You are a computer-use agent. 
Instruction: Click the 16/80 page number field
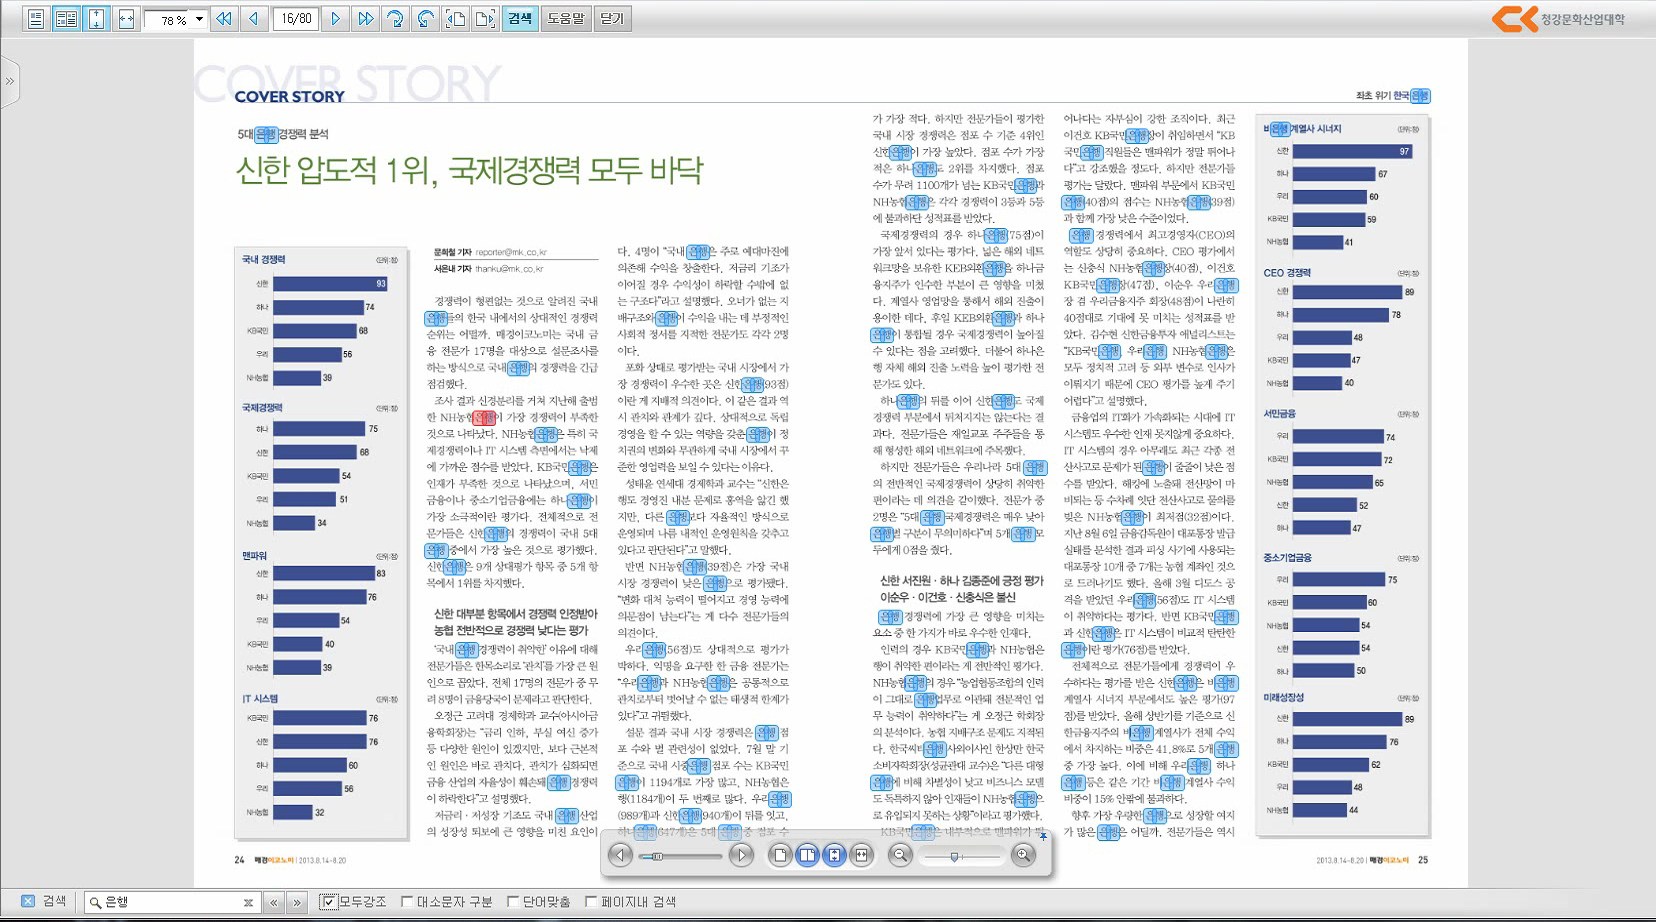[296, 19]
